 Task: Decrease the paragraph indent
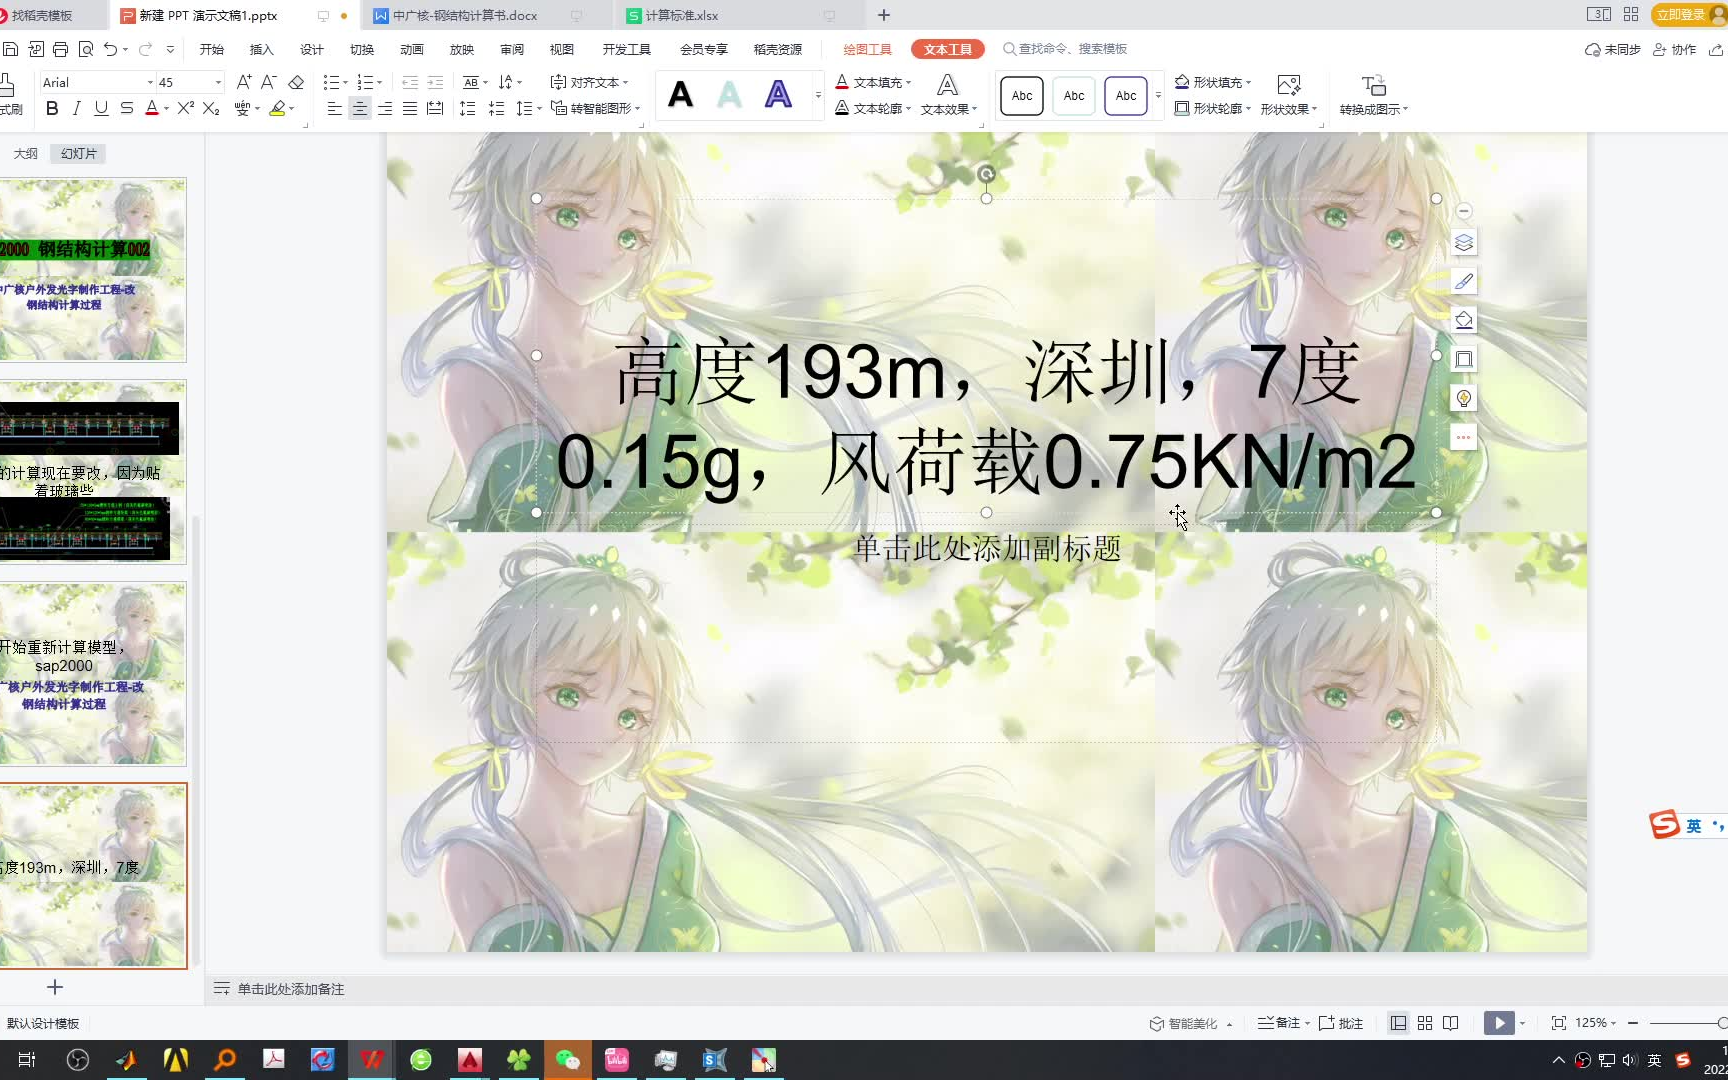coord(410,82)
